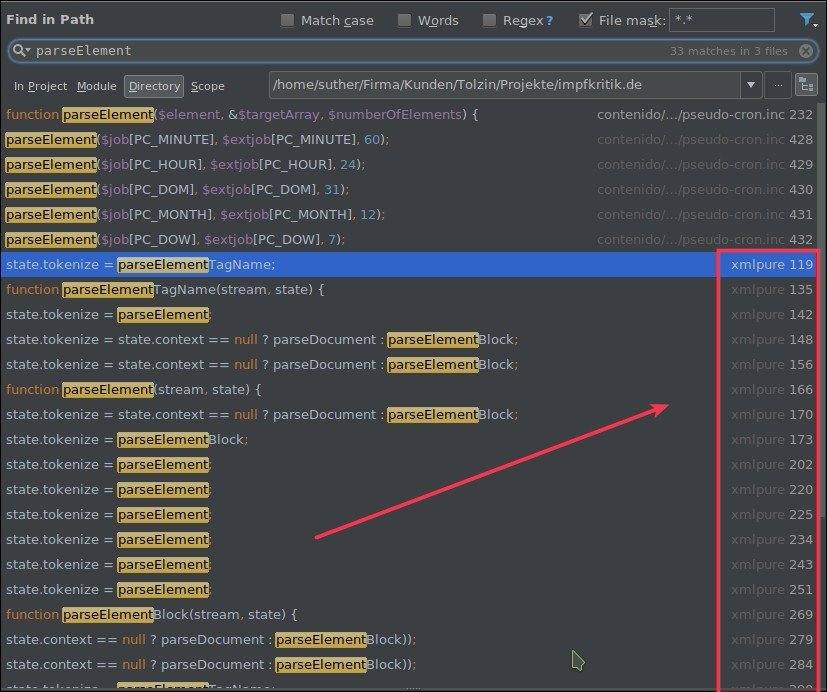Toggle recursive directory search icon
Image resolution: width=827 pixels, height=692 pixels.
coord(805,86)
